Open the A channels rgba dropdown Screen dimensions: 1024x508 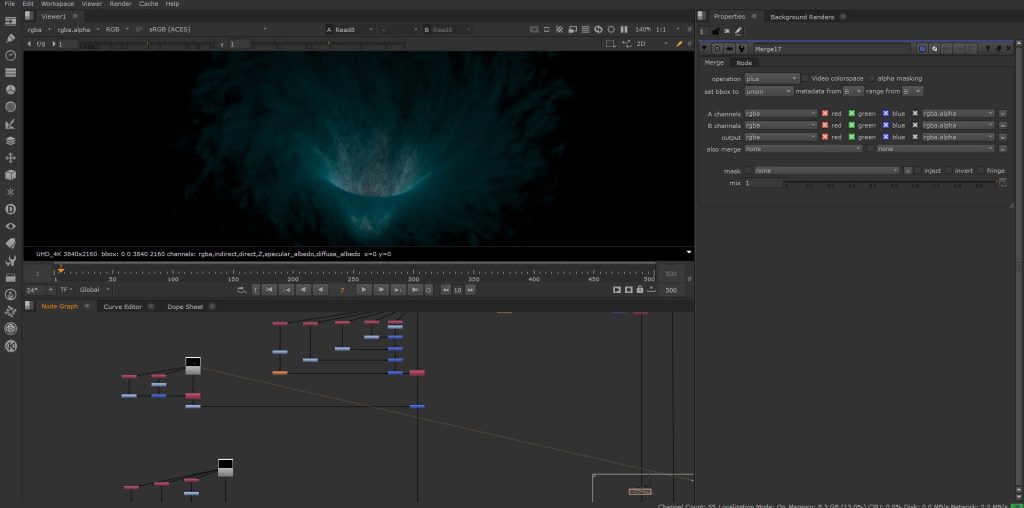click(780, 114)
